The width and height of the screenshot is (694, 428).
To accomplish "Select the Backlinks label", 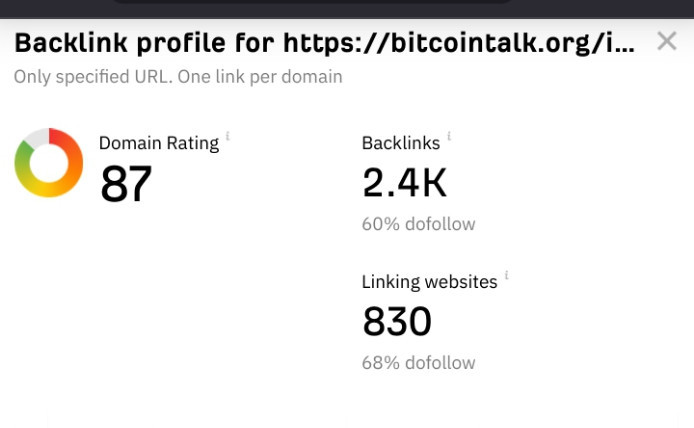I will 401,143.
